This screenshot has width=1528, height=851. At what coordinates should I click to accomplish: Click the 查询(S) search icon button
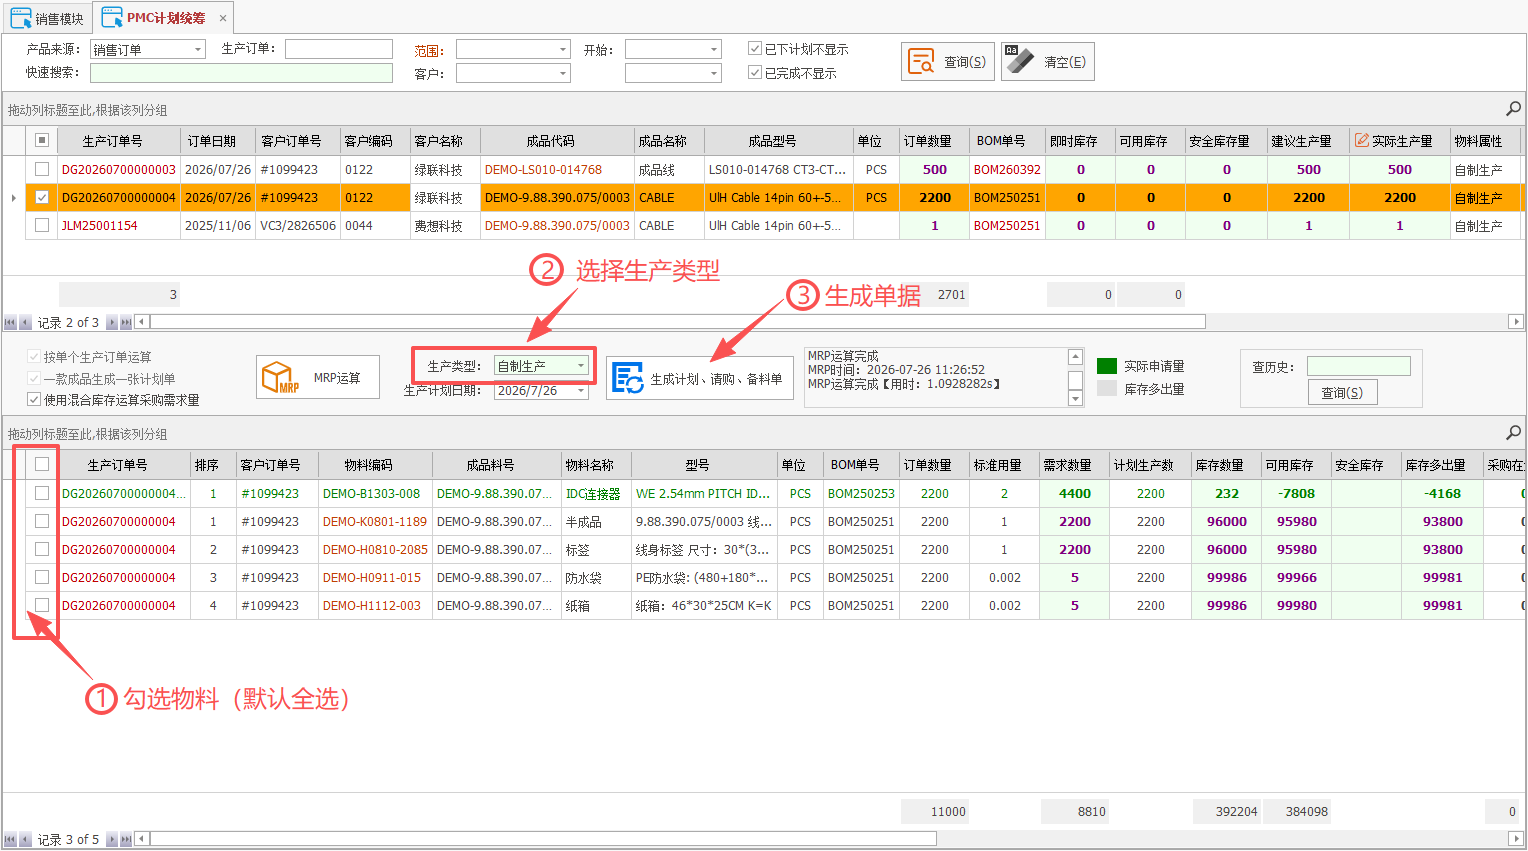(921, 62)
